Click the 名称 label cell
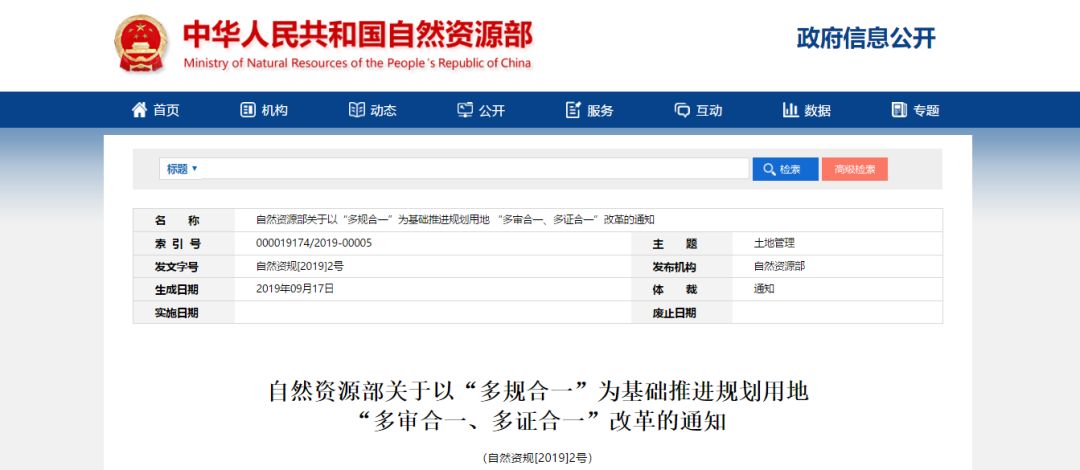The height and width of the screenshot is (470, 1080). click(184, 221)
